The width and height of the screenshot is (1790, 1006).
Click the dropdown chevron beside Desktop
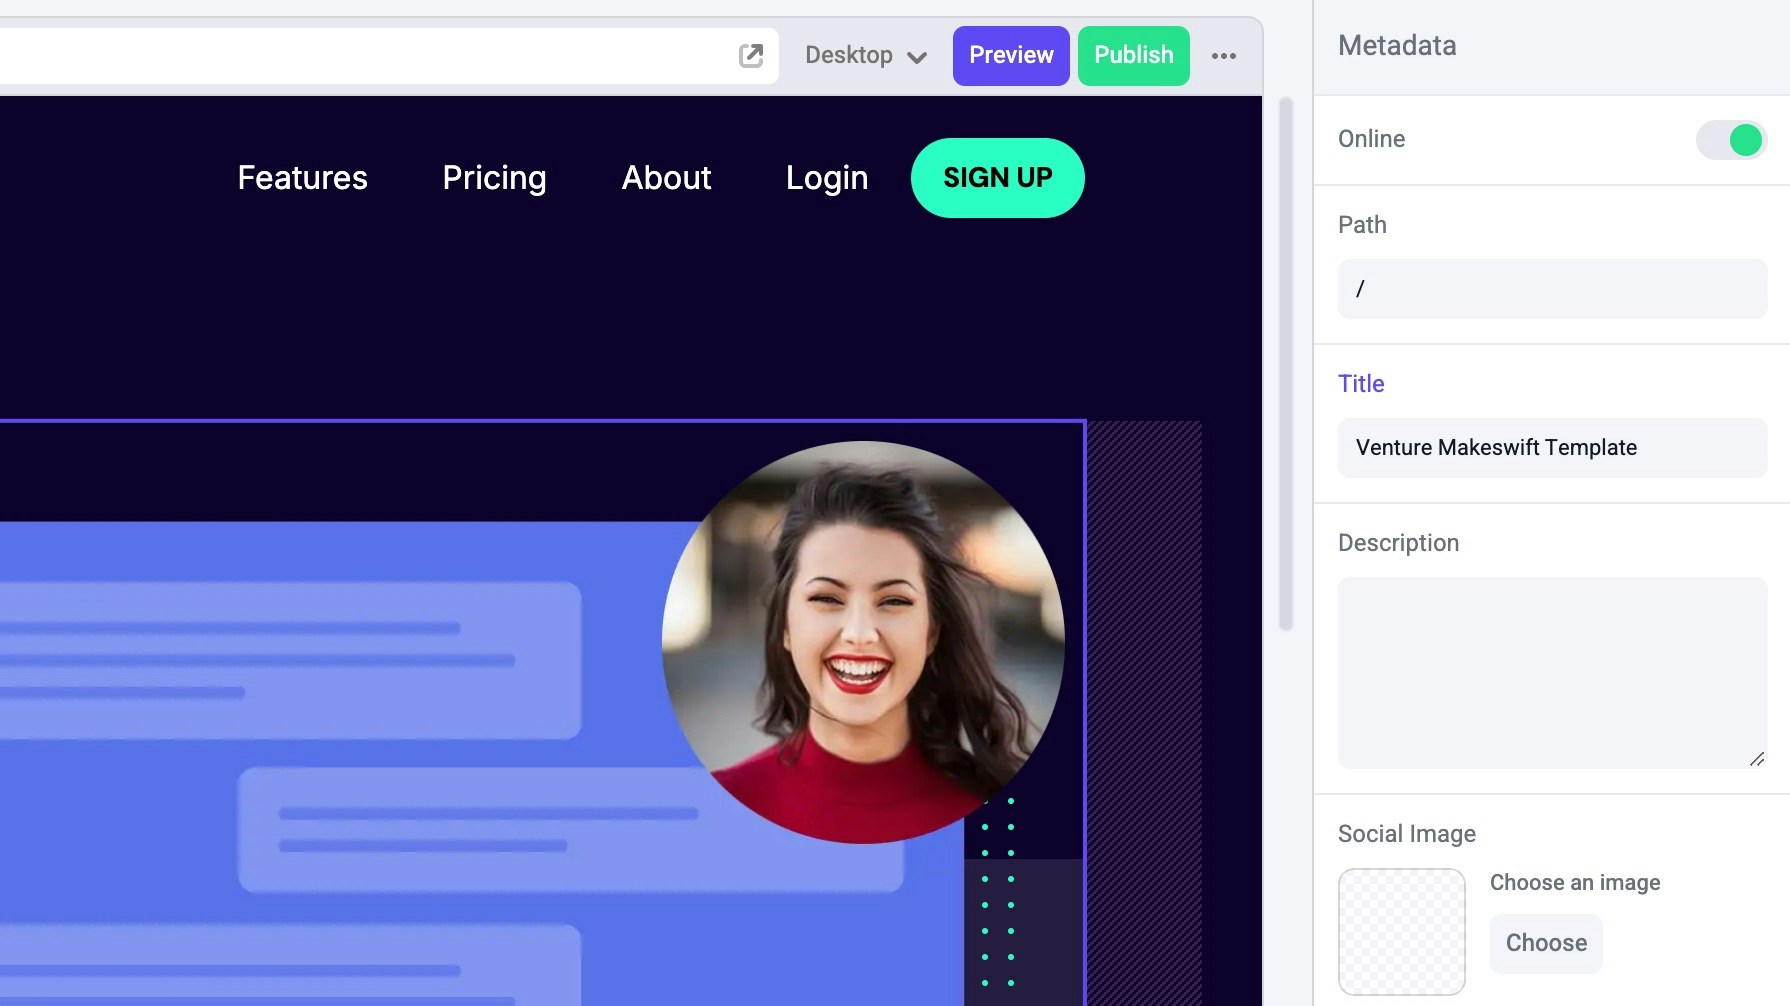point(917,58)
